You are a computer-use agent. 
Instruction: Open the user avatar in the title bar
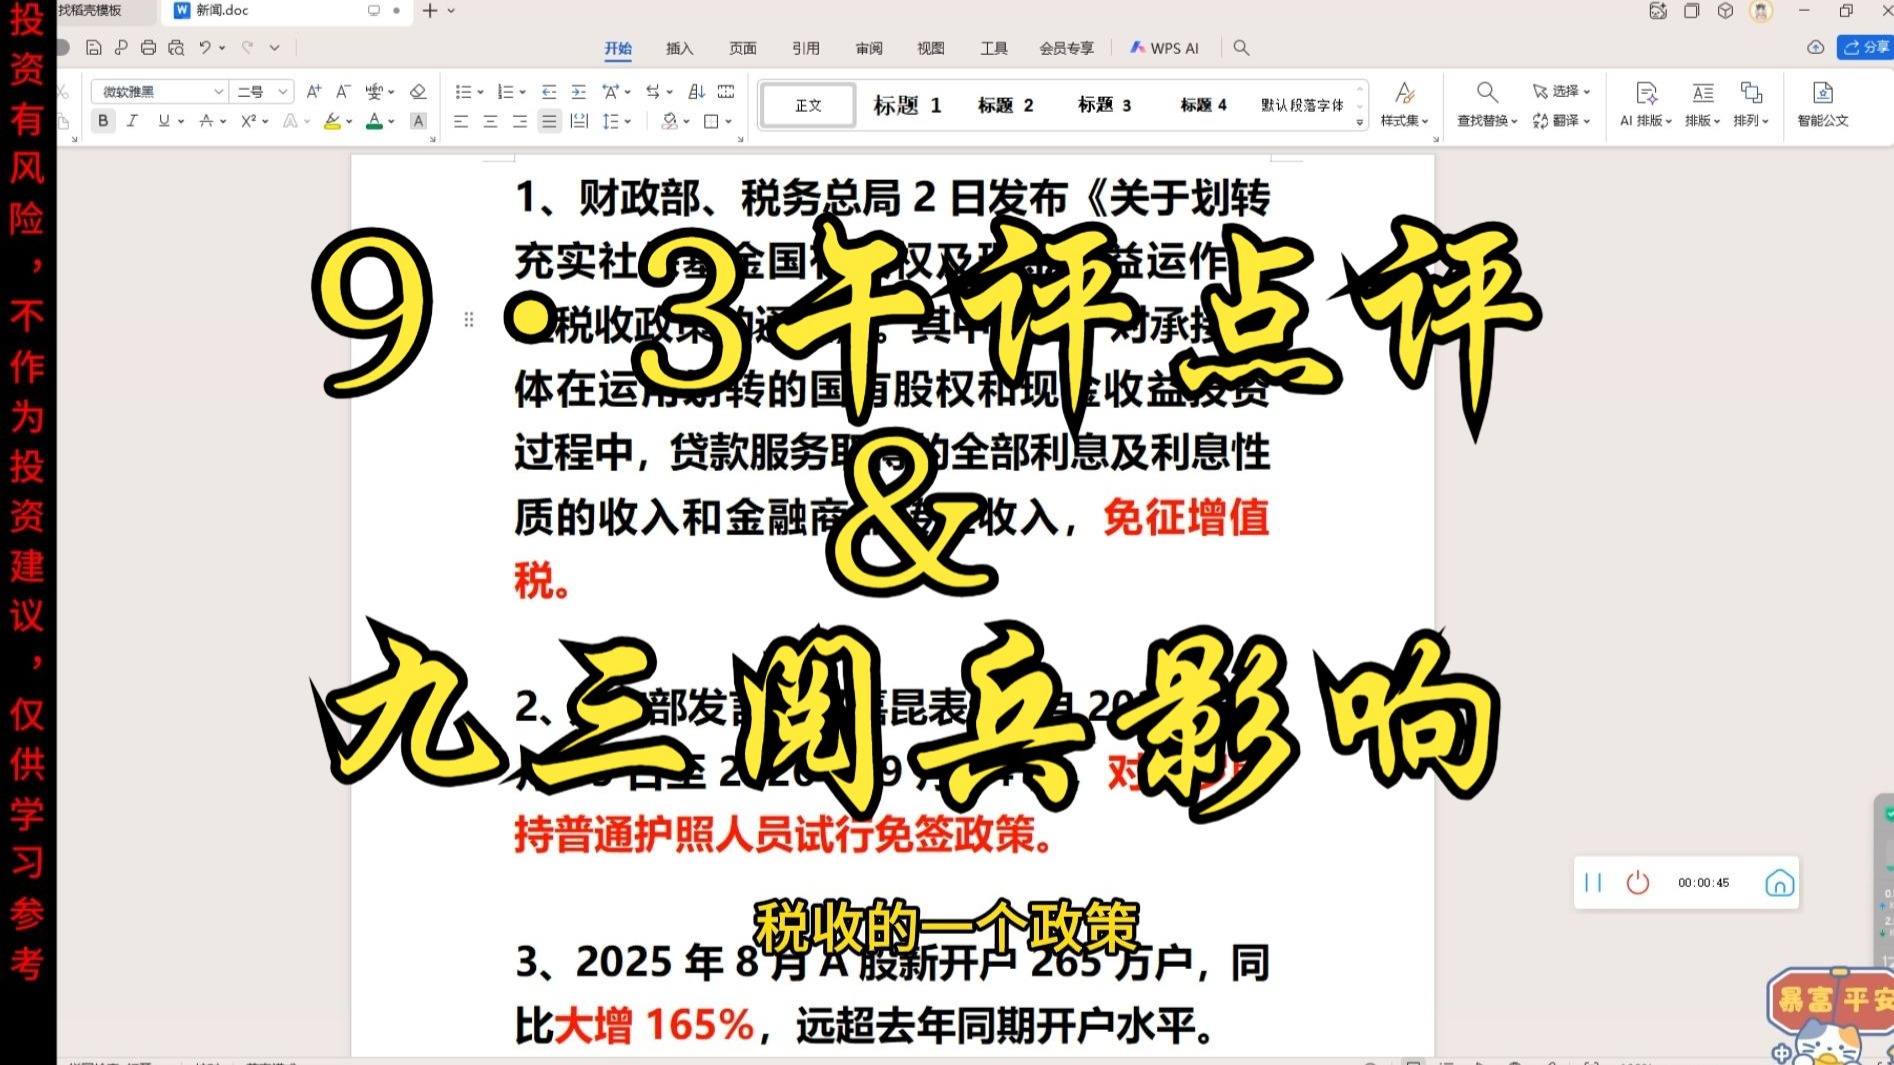coord(1761,11)
